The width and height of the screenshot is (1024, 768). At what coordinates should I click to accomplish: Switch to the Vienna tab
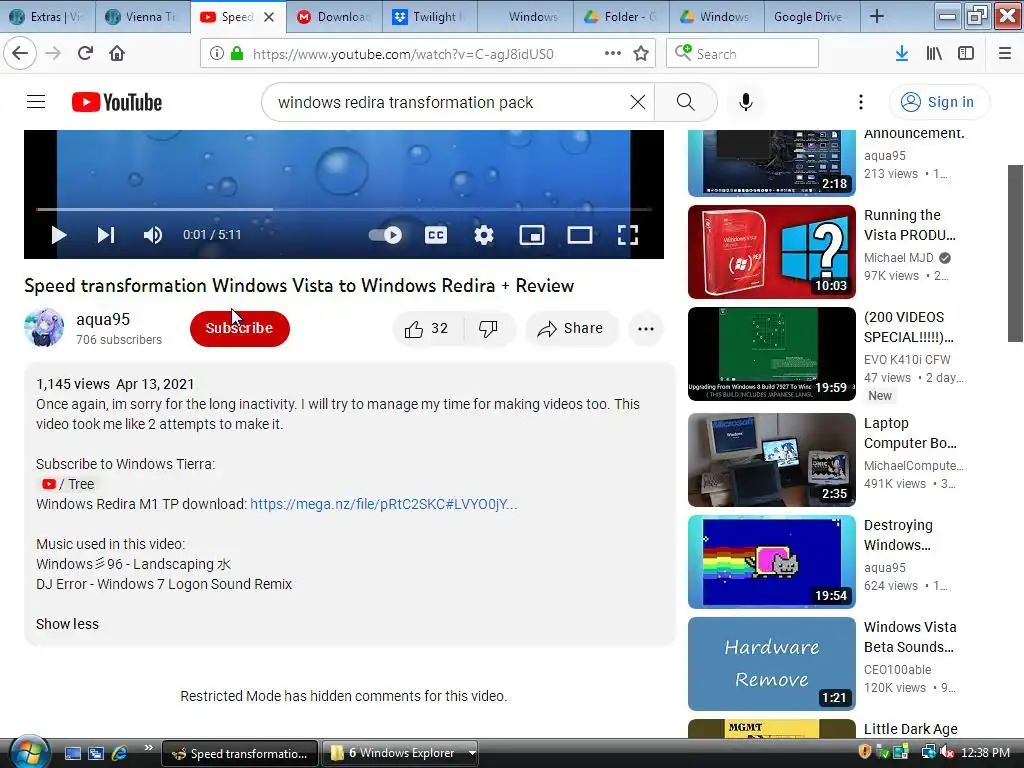143,16
